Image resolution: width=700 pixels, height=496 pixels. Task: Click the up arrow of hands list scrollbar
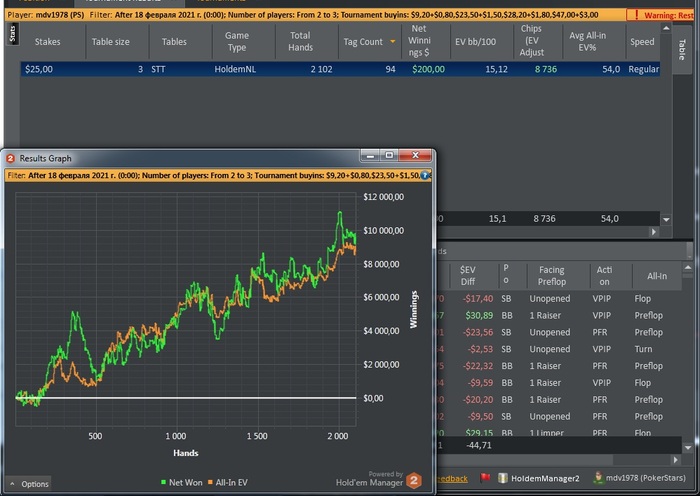coord(688,267)
